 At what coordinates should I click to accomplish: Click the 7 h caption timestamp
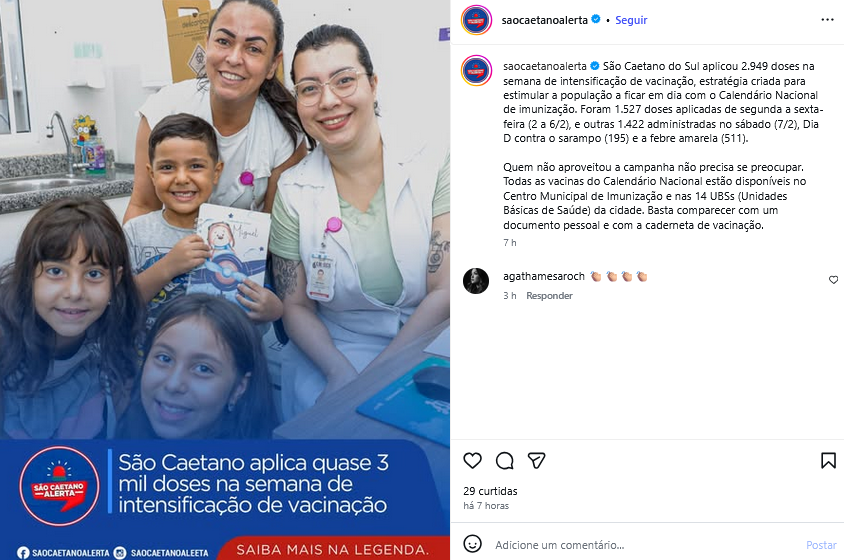pyautogui.click(x=510, y=243)
